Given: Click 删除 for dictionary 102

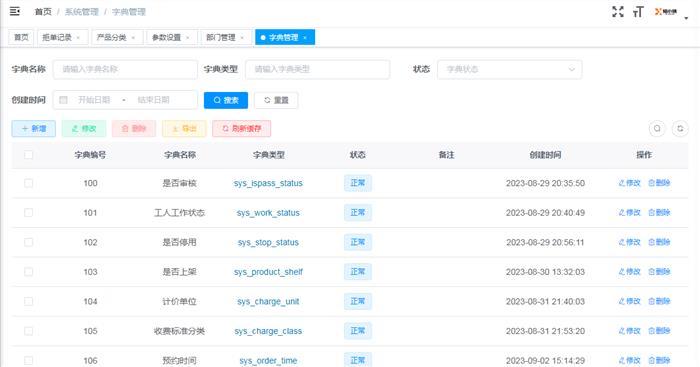Looking at the screenshot, I should pos(659,242).
